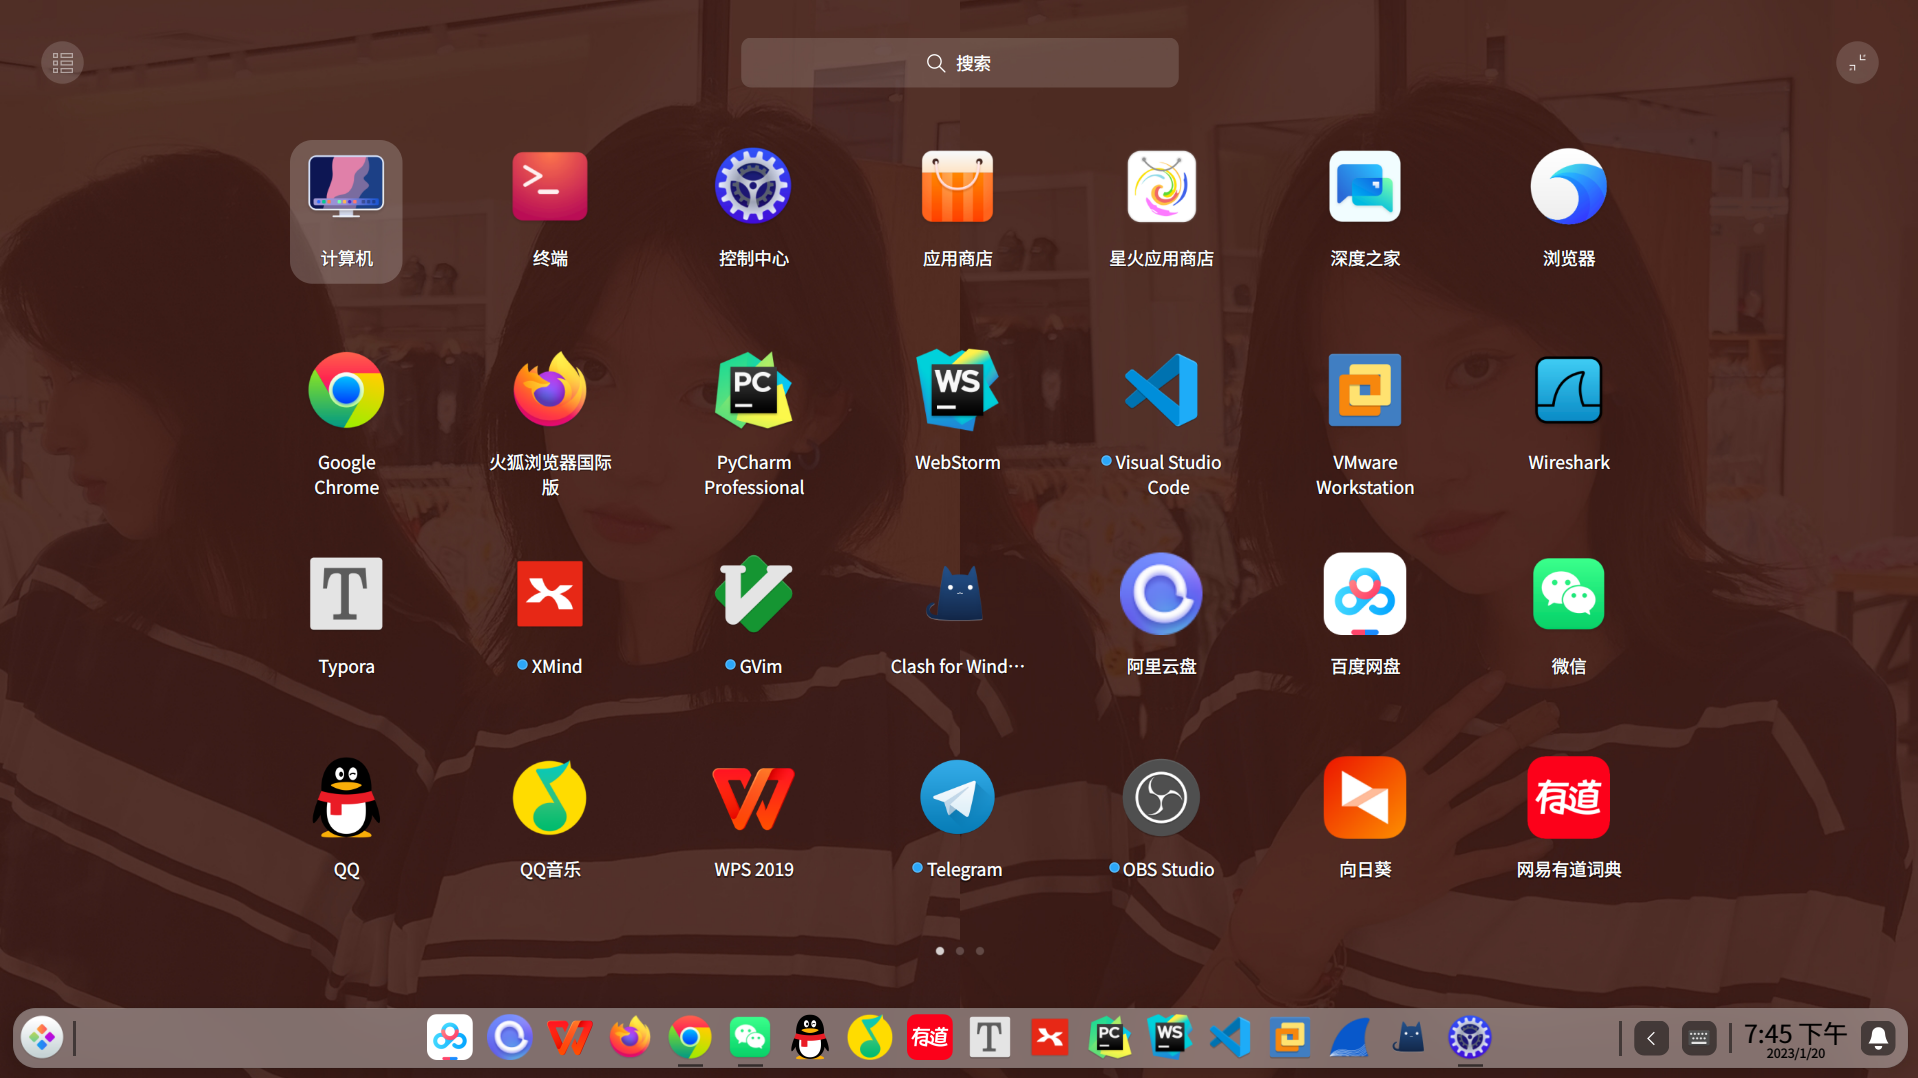Open Youdao dictionary from the dock
The width and height of the screenshot is (1918, 1078).
click(x=930, y=1038)
